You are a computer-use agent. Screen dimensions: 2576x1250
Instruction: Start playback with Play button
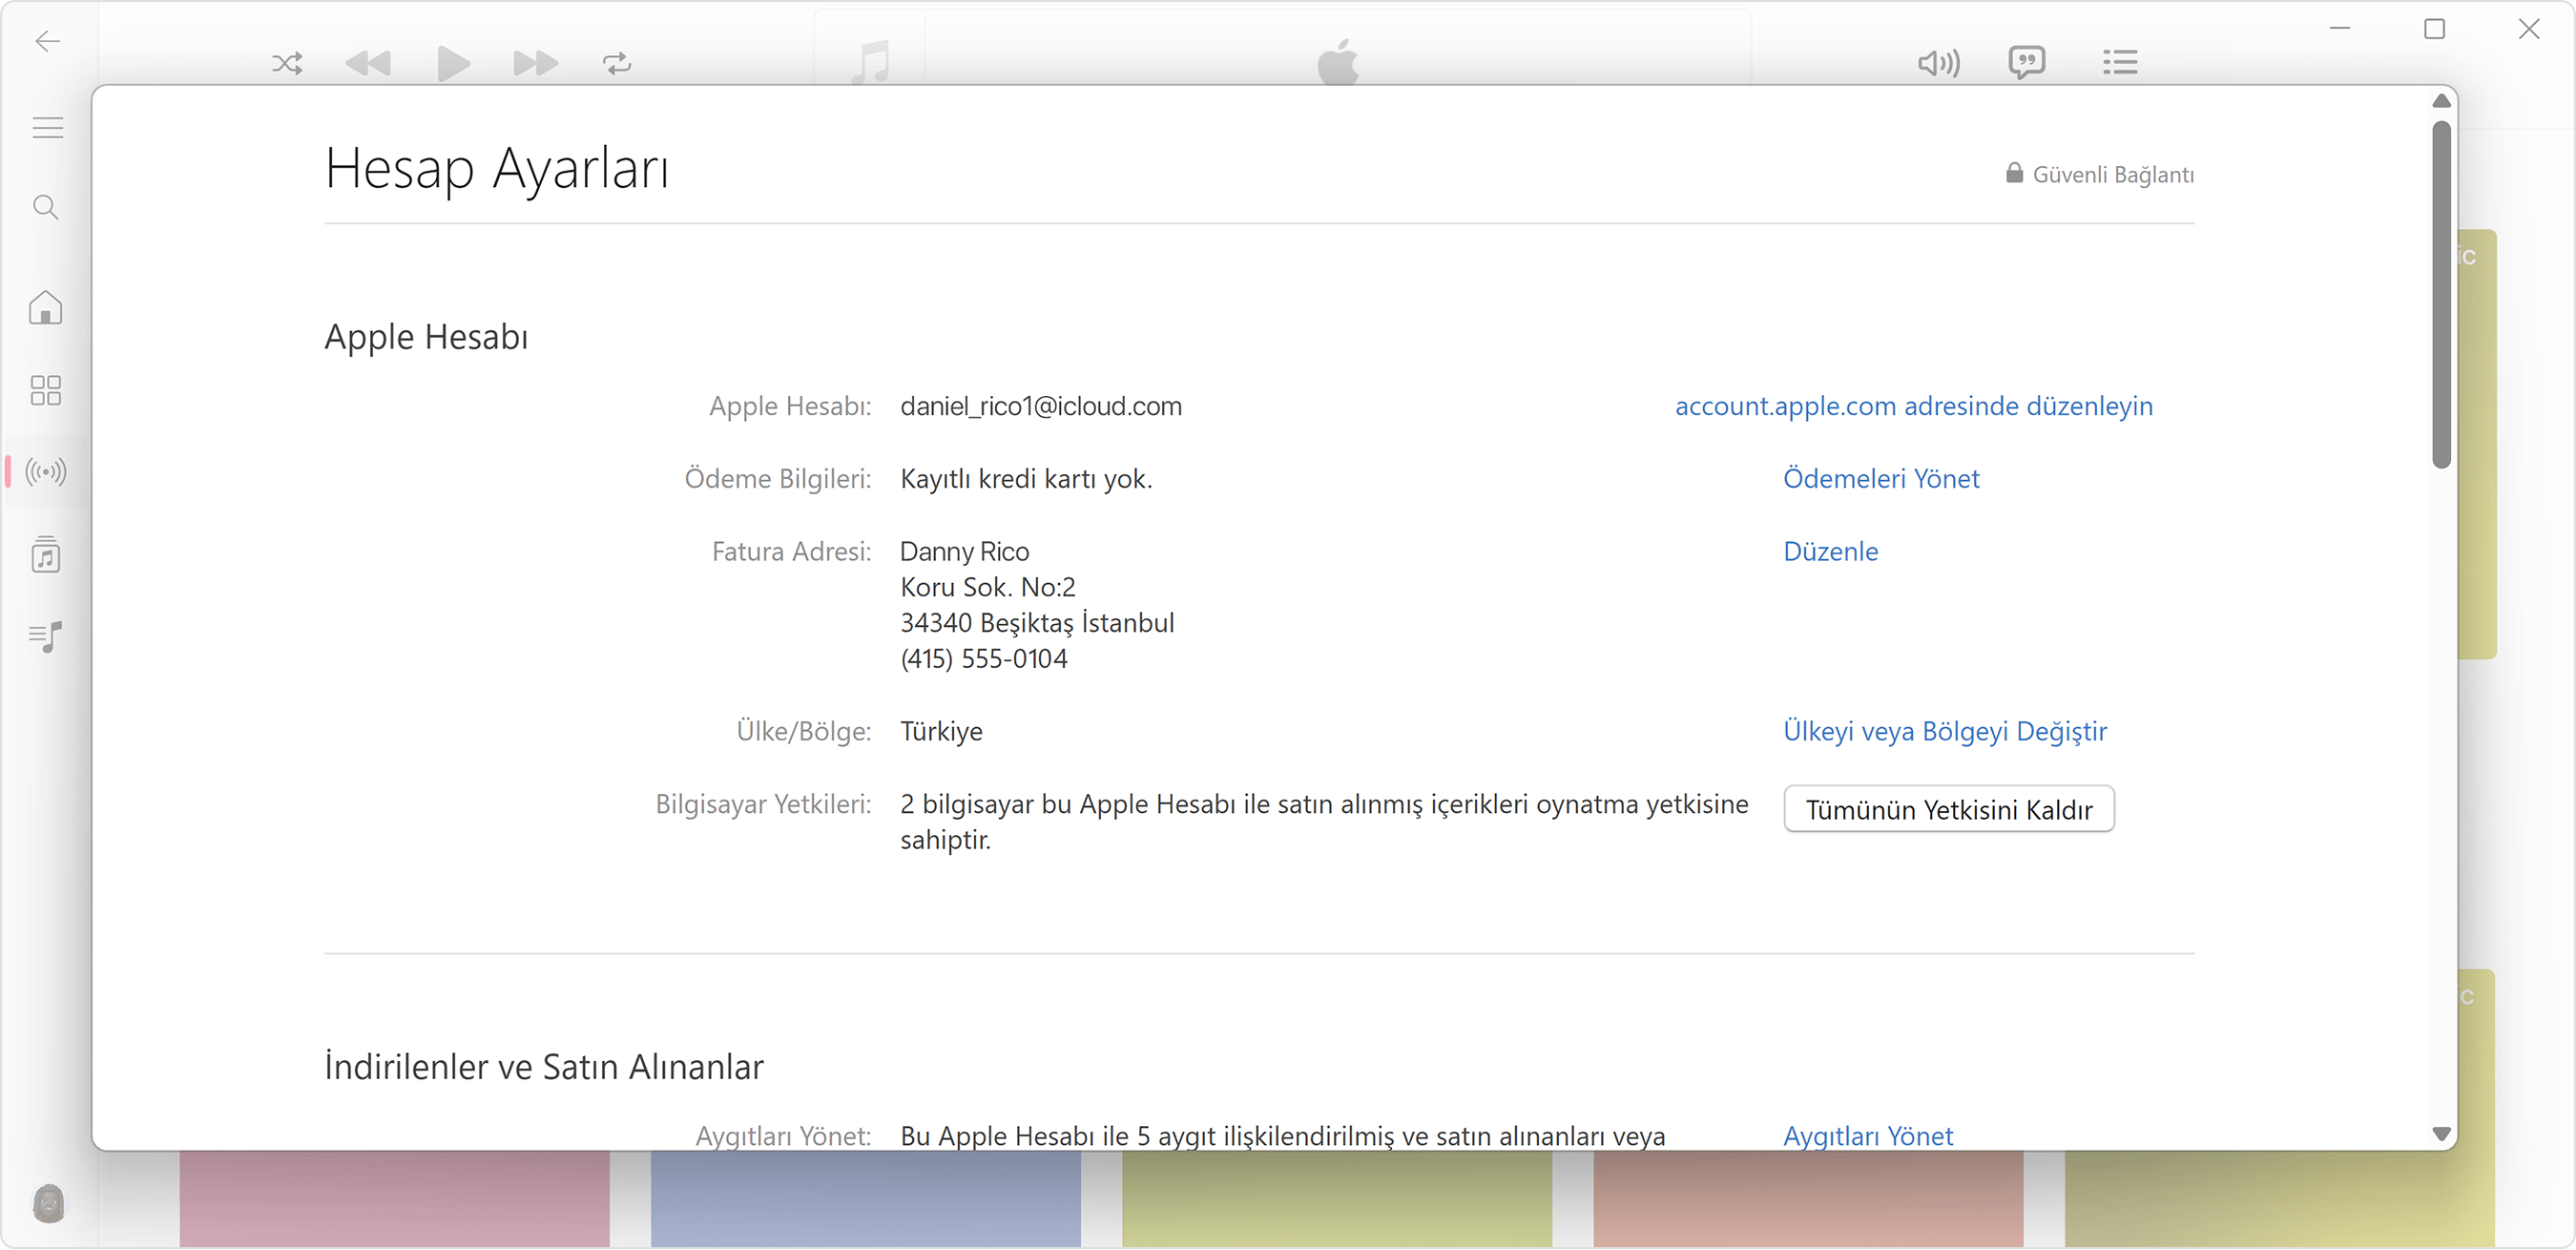pos(453,64)
